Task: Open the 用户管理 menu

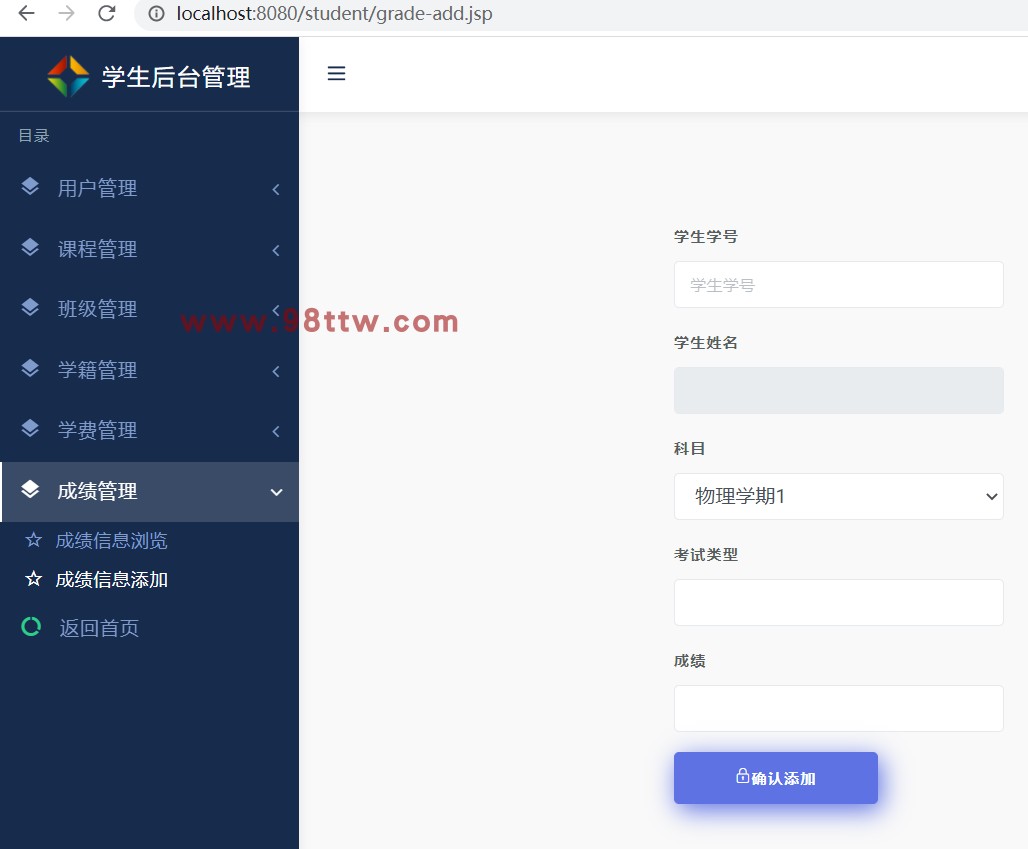Action: point(149,189)
